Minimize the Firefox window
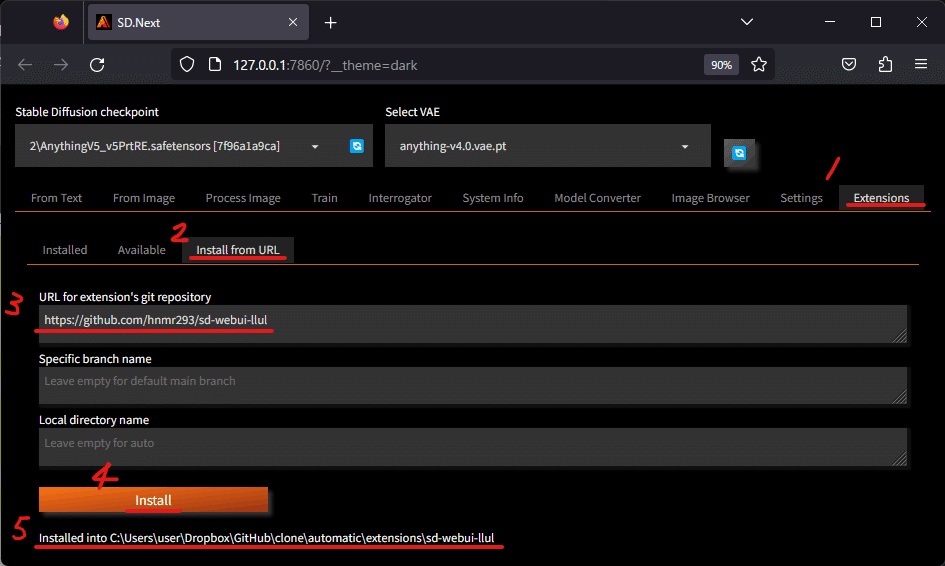Screen dimensions: 945x566 point(830,22)
